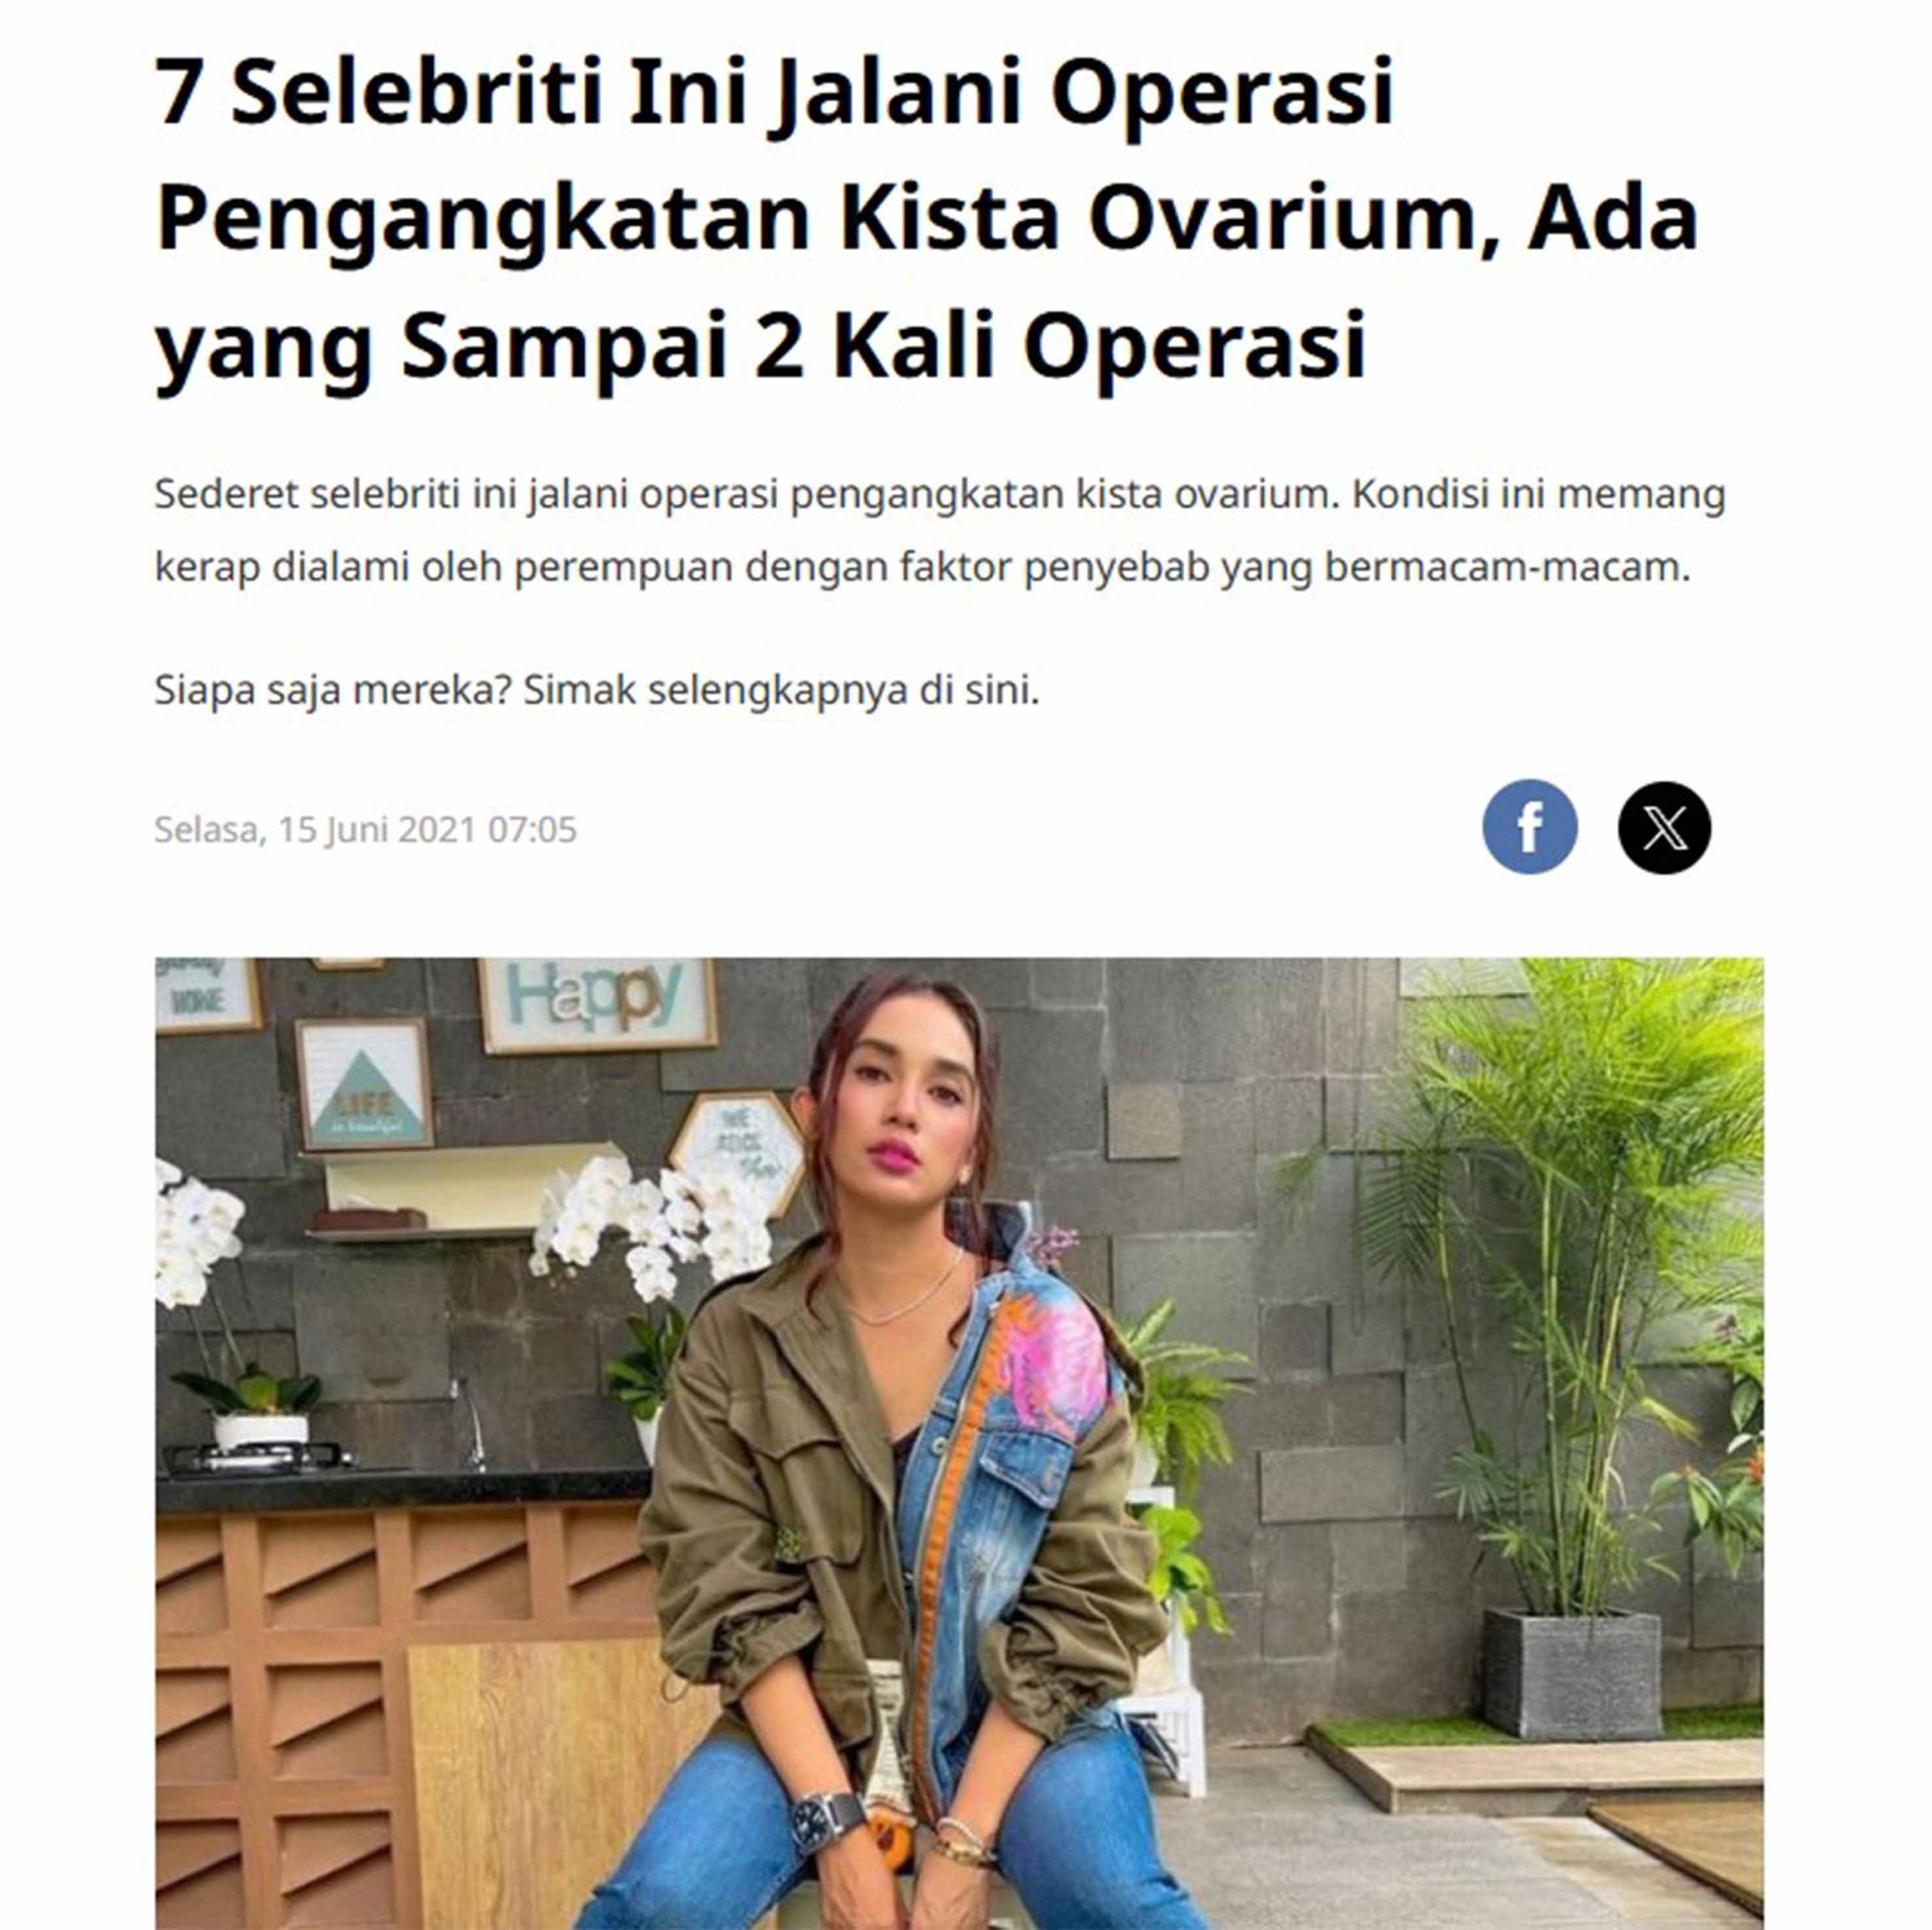Click the gas stove on the black counter
Image resolution: width=1932 pixels, height=1930 pixels.
tap(258, 1458)
